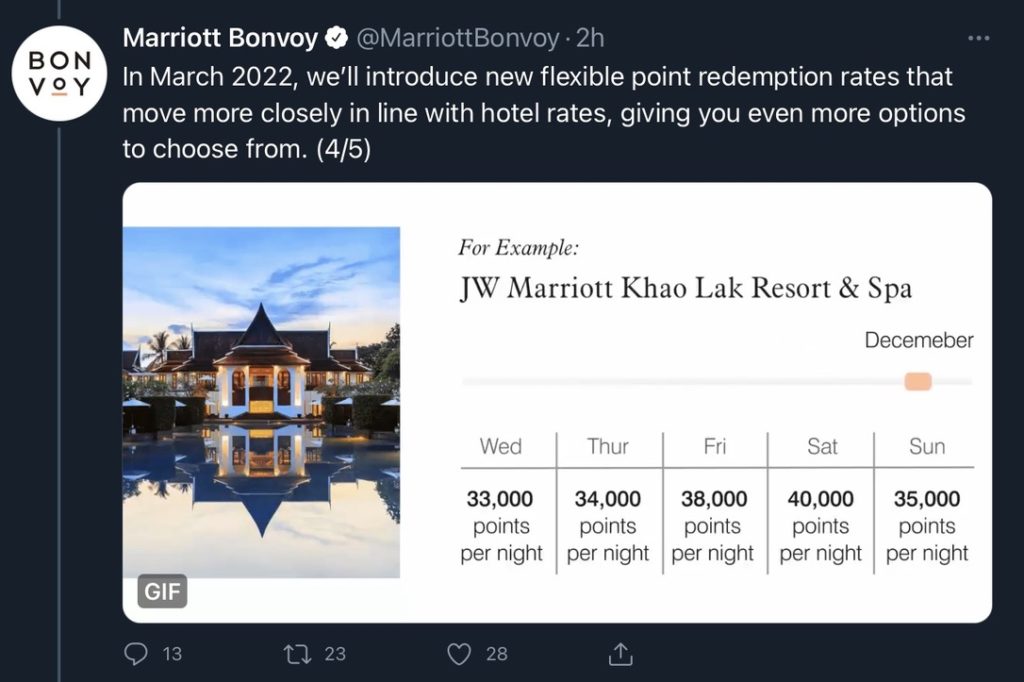
Task: Click the 23 retweets count
Action: (x=335, y=654)
